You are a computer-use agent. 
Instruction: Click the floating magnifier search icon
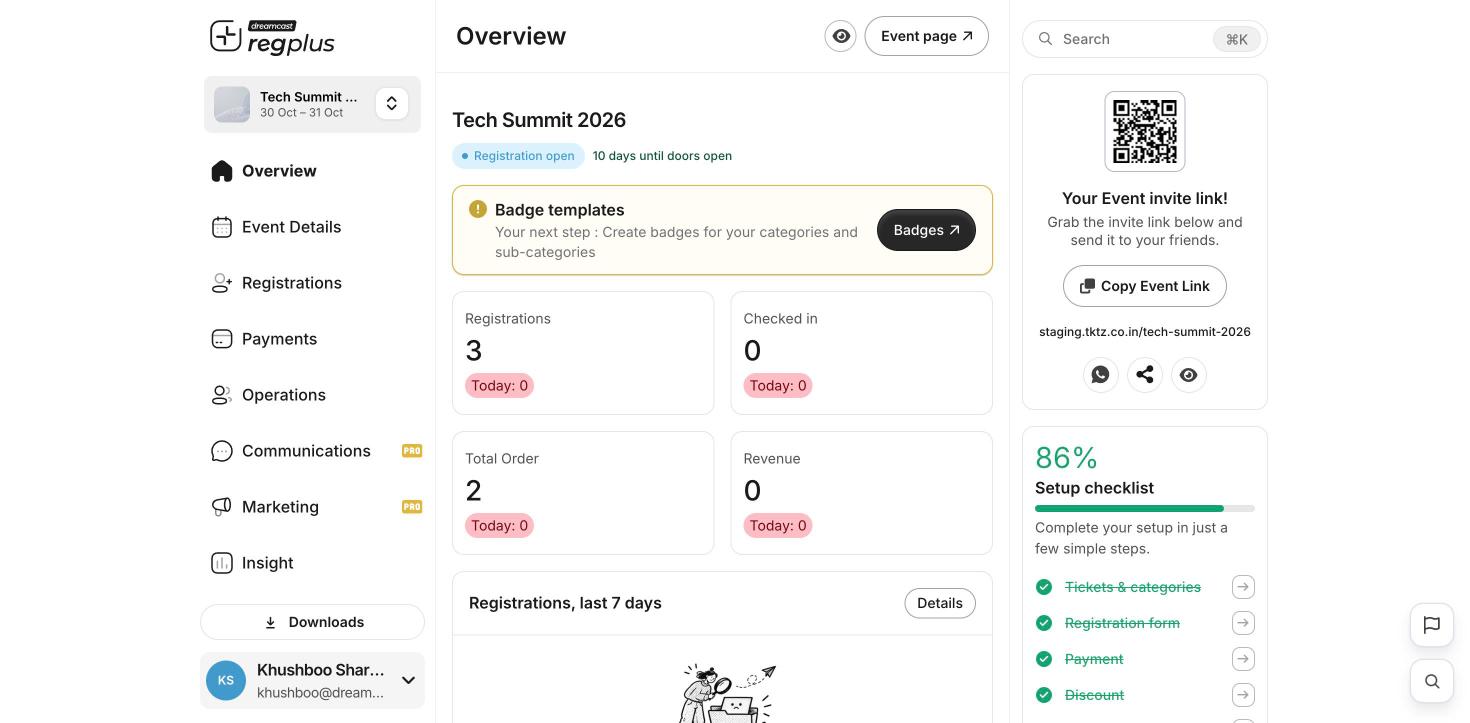1432,681
